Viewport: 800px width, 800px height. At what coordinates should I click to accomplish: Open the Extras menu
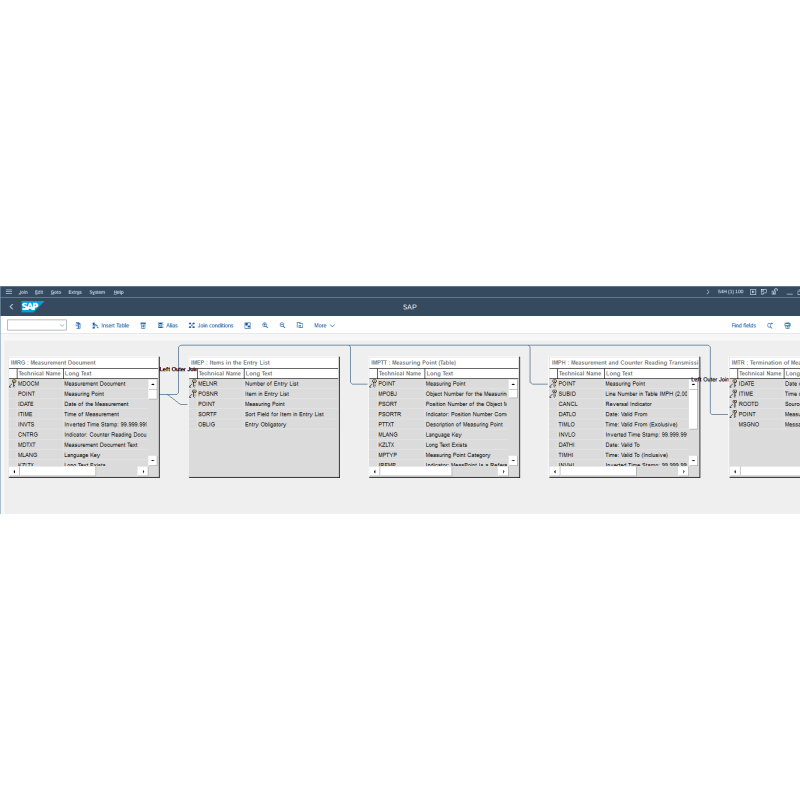(75, 292)
